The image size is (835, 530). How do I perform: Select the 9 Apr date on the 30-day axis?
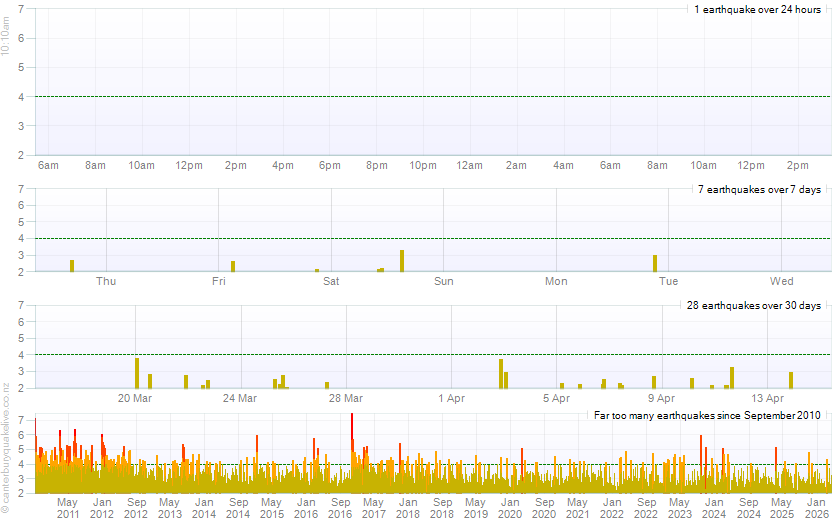pos(661,398)
